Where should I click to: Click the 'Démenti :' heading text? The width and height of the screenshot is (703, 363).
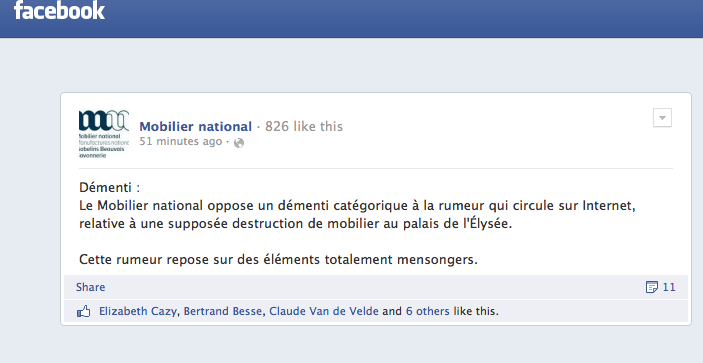coord(109,187)
